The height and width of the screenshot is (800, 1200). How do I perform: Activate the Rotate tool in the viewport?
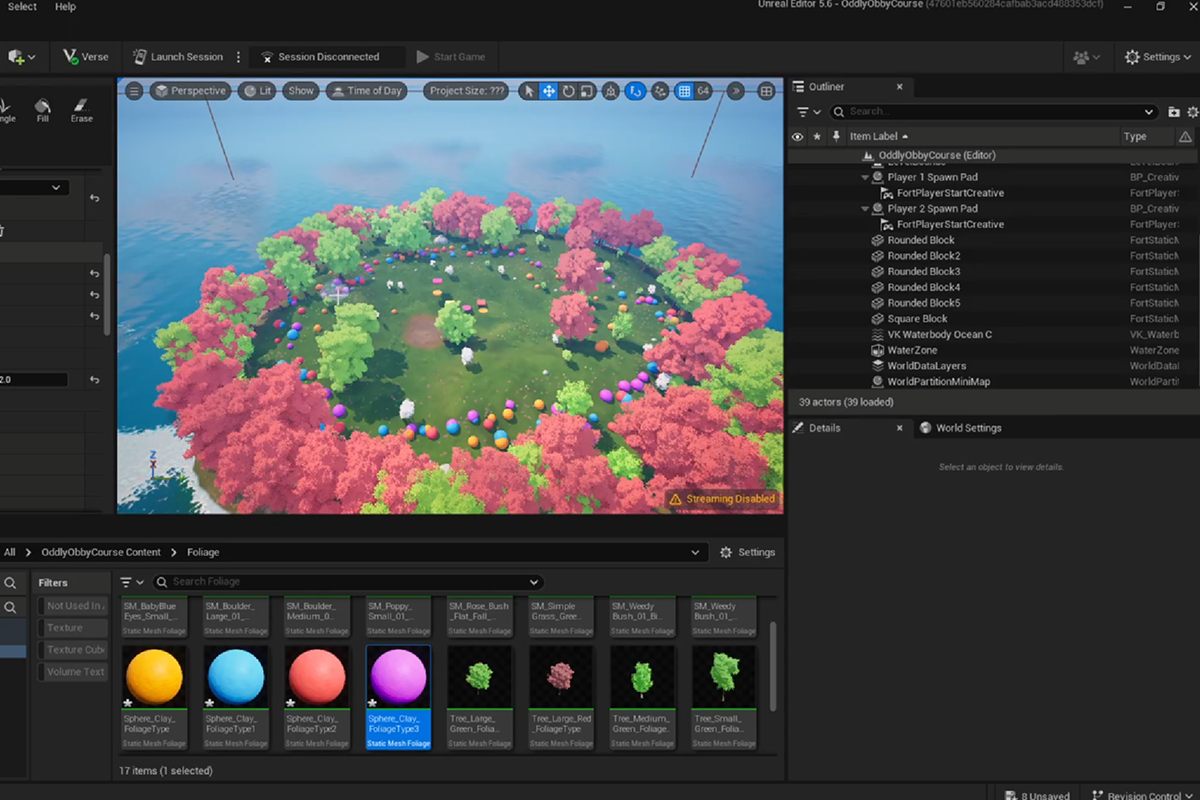click(x=570, y=90)
